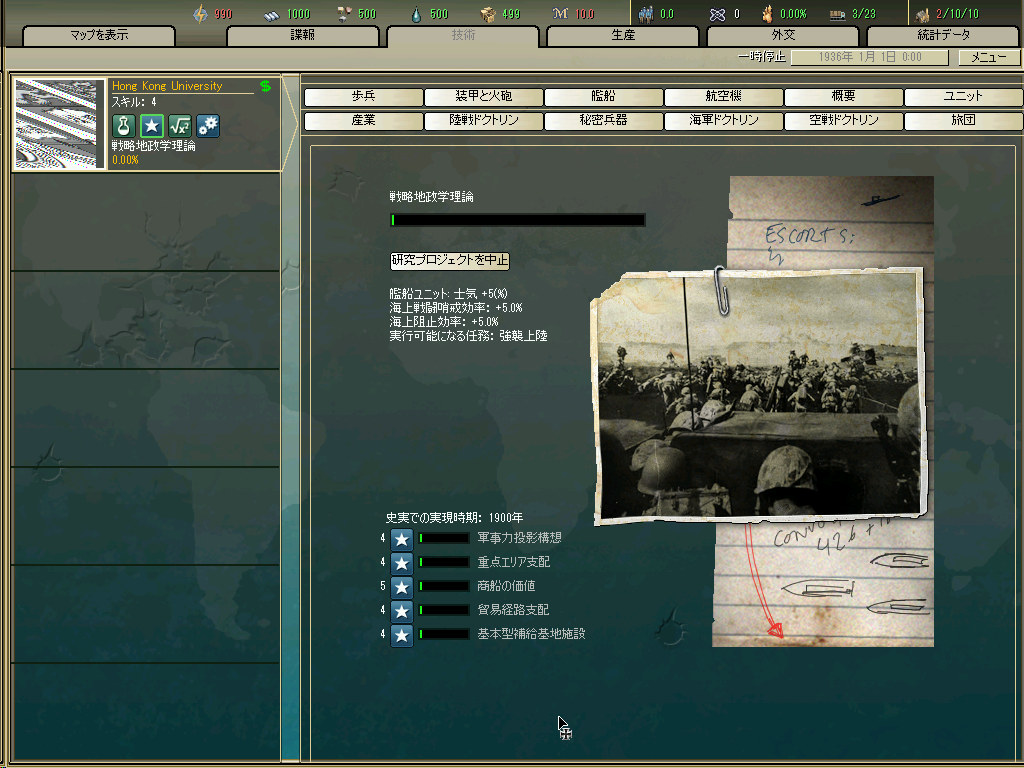This screenshot has width=1024, height=768.
Task: Click the mathematics square root skill icon
Action: coord(180,126)
